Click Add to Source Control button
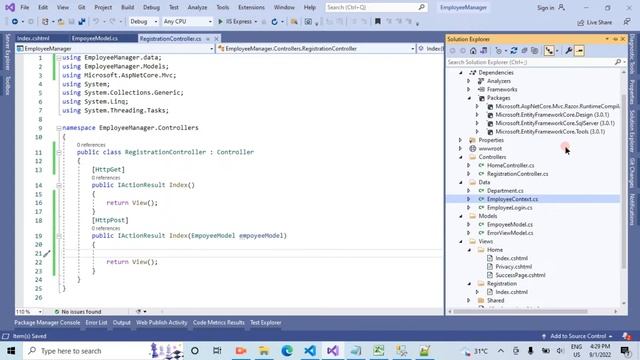 (x=577, y=336)
